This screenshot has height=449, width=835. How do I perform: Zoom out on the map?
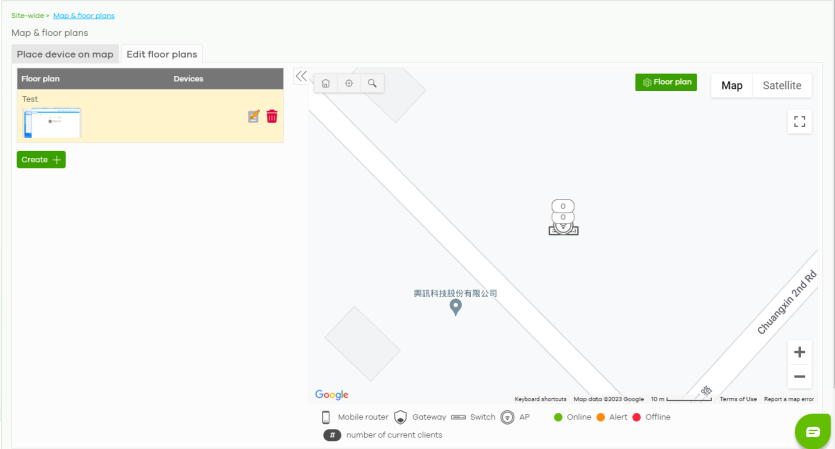click(799, 377)
